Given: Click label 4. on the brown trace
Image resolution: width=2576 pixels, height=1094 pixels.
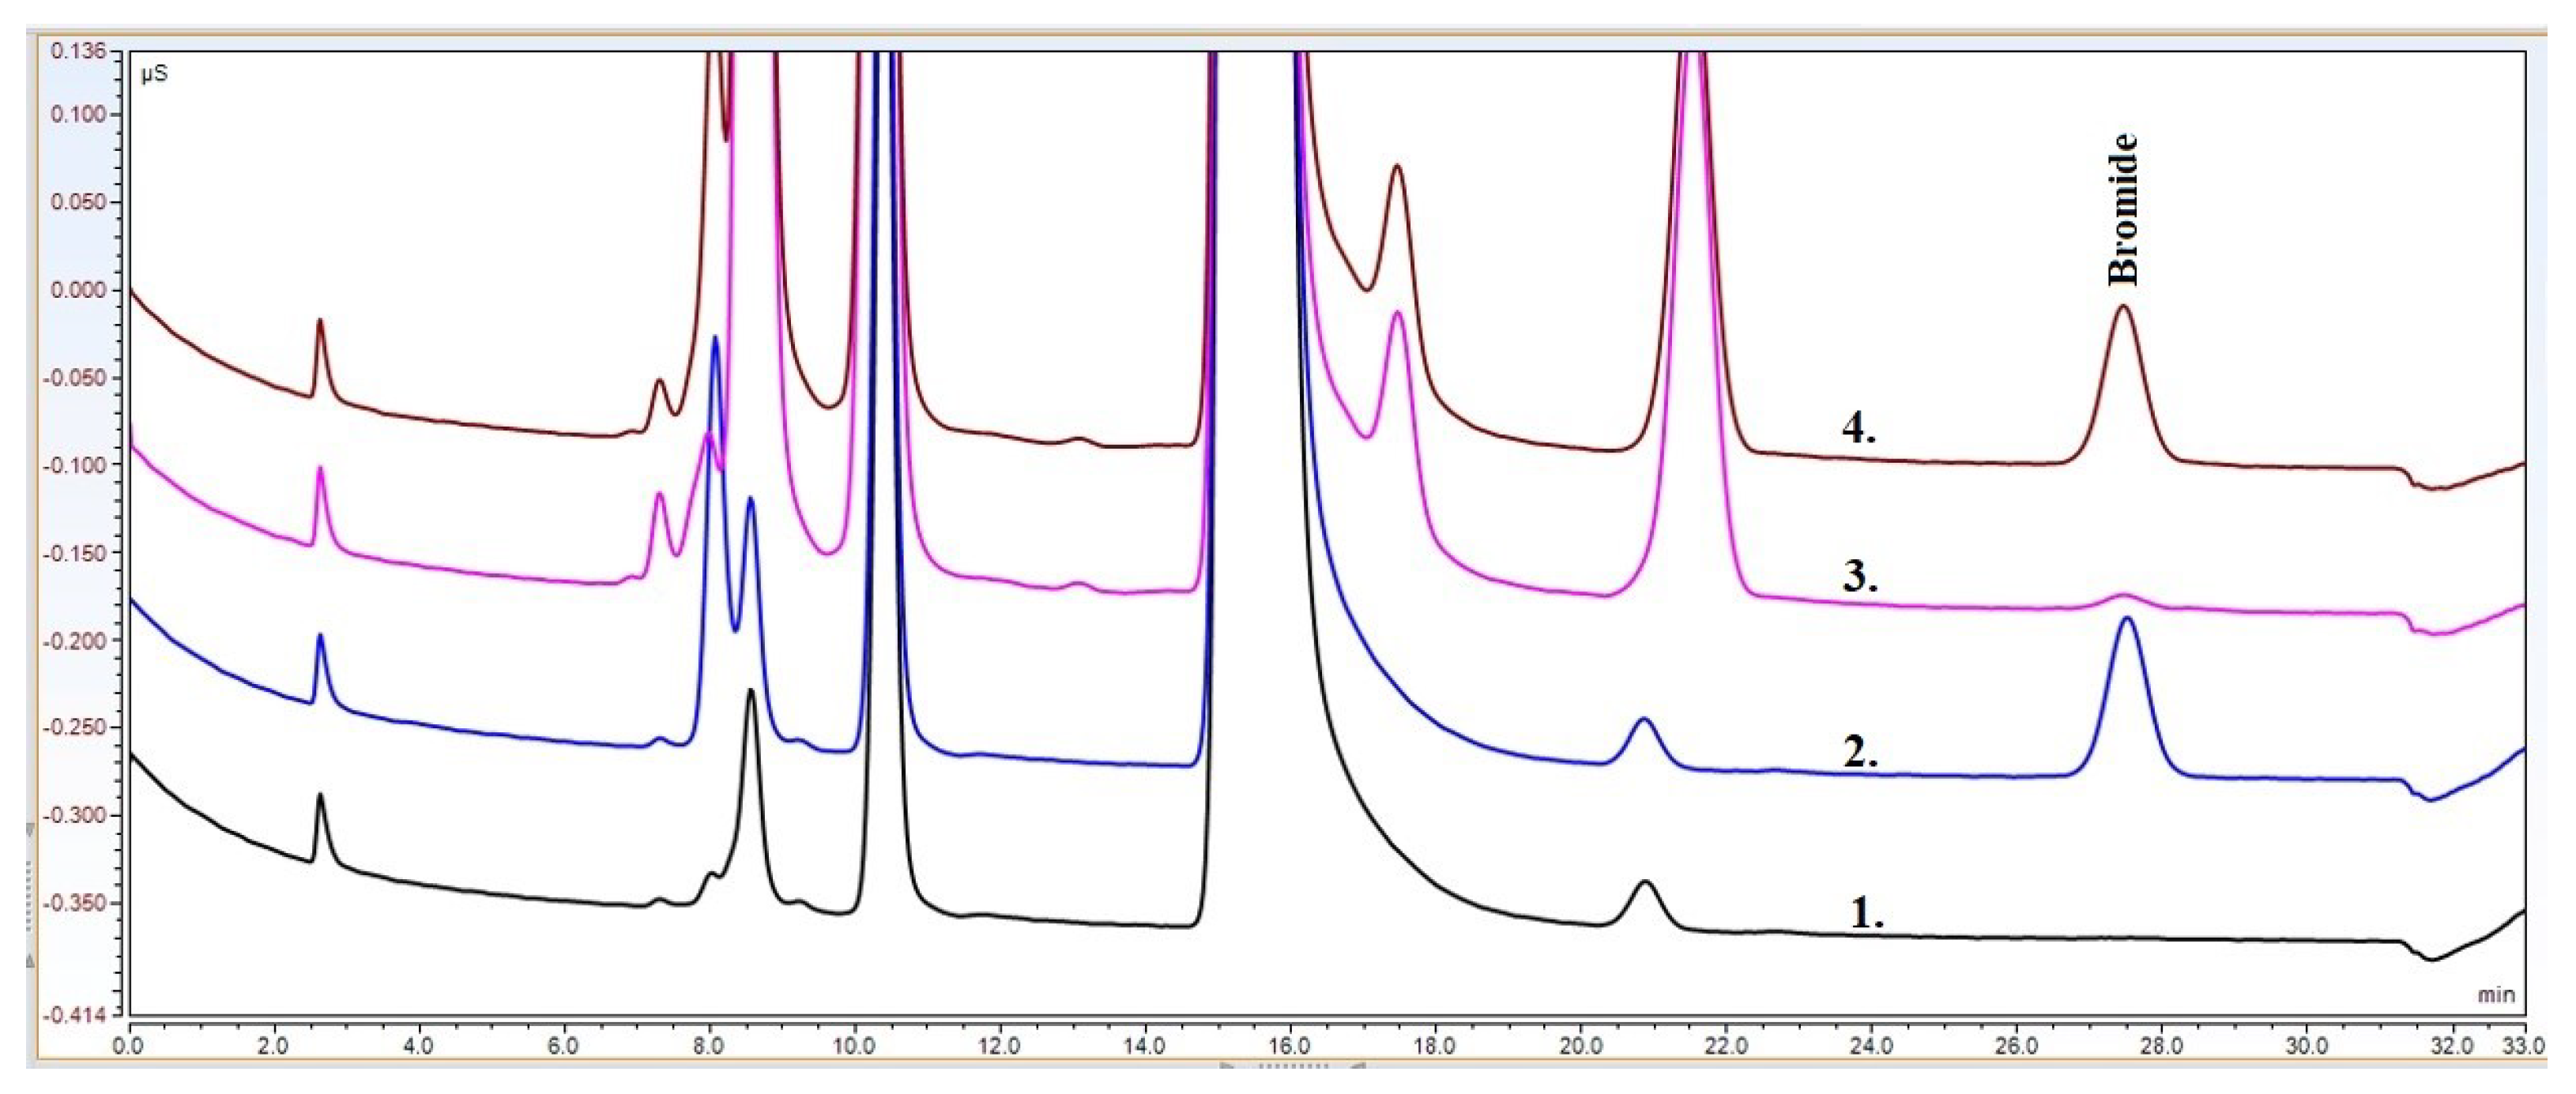Looking at the screenshot, I should [x=1859, y=429].
